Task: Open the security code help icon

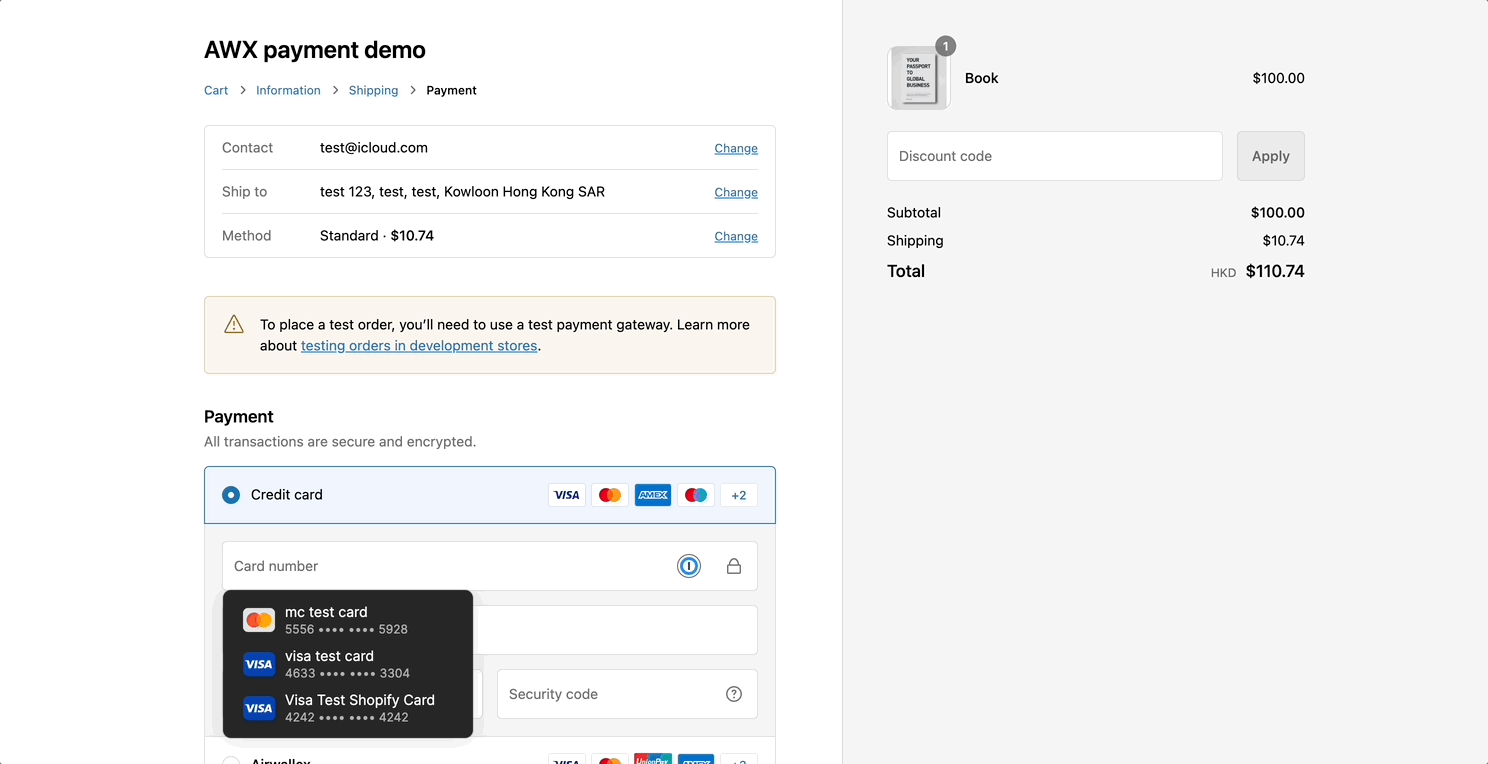Action: pos(733,693)
